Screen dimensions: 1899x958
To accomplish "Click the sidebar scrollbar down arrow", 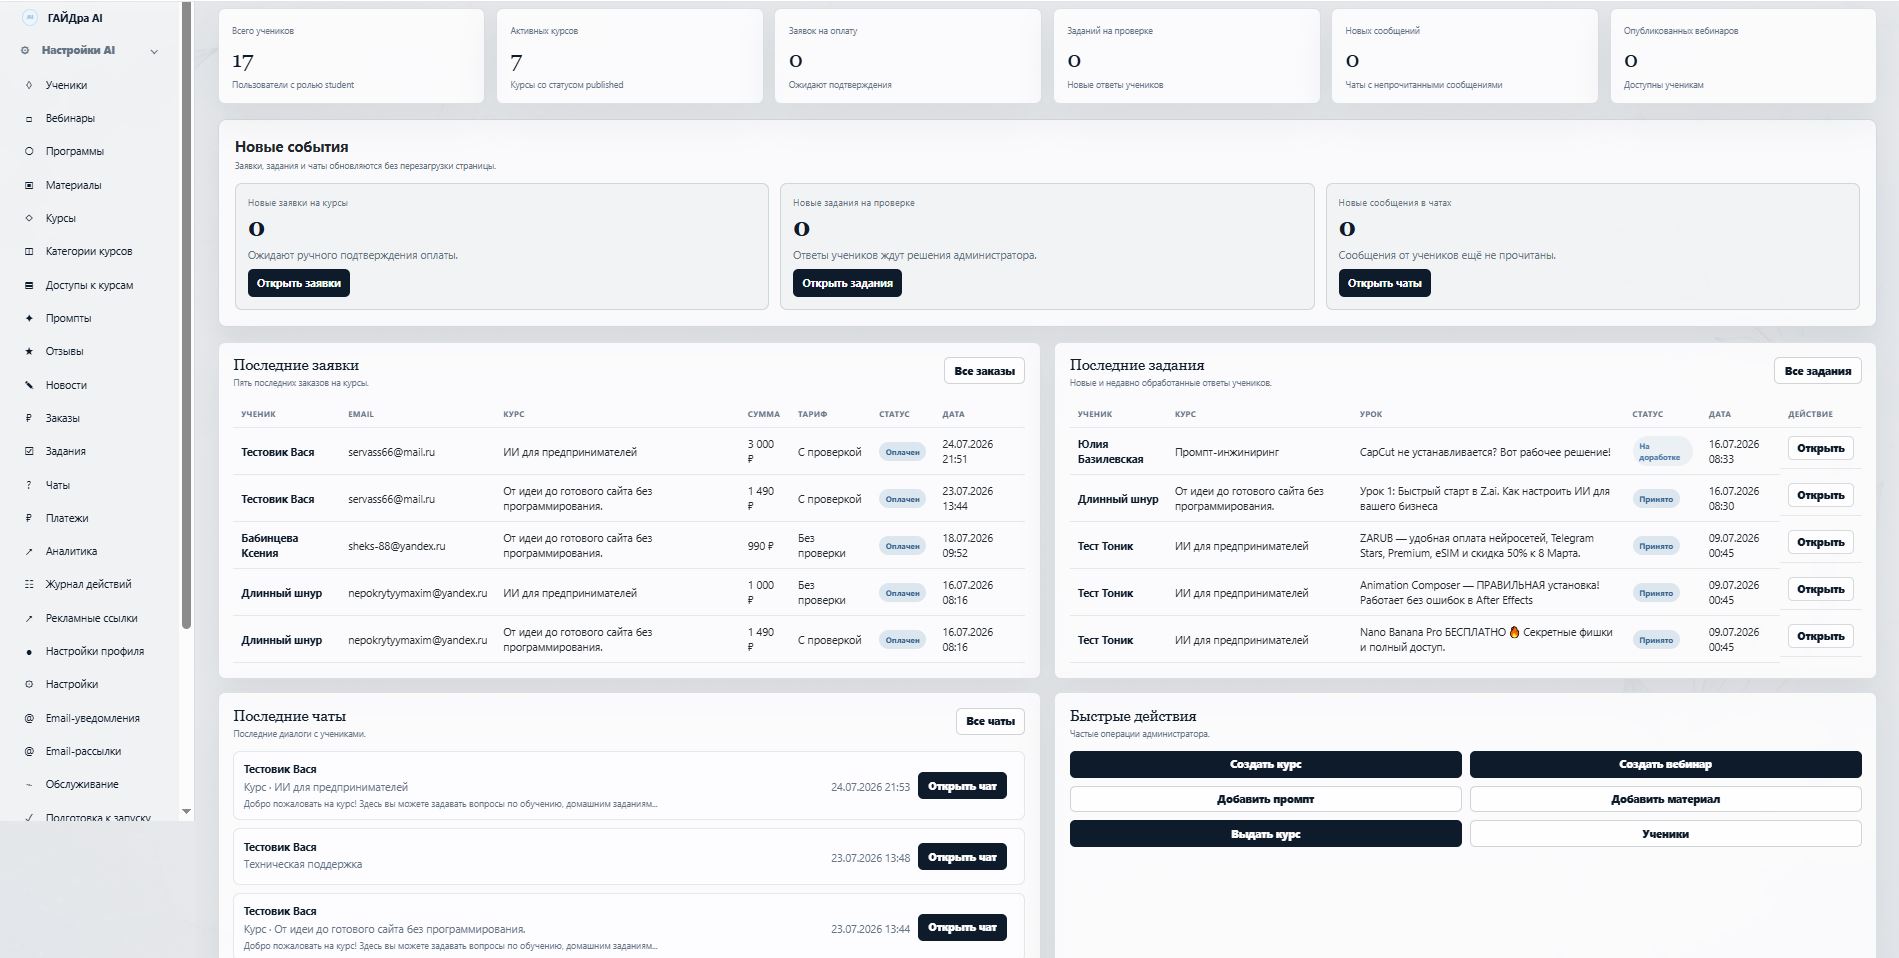I will [186, 811].
